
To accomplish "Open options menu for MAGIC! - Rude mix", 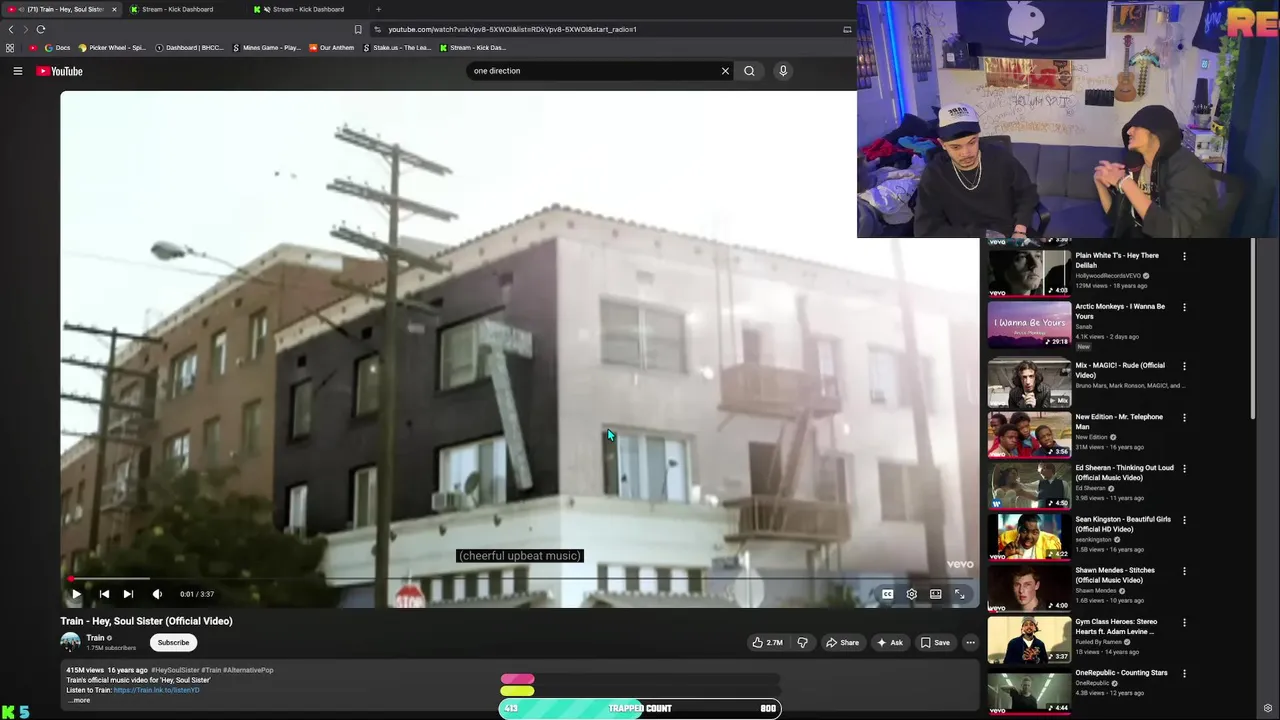I will 1184,366.
